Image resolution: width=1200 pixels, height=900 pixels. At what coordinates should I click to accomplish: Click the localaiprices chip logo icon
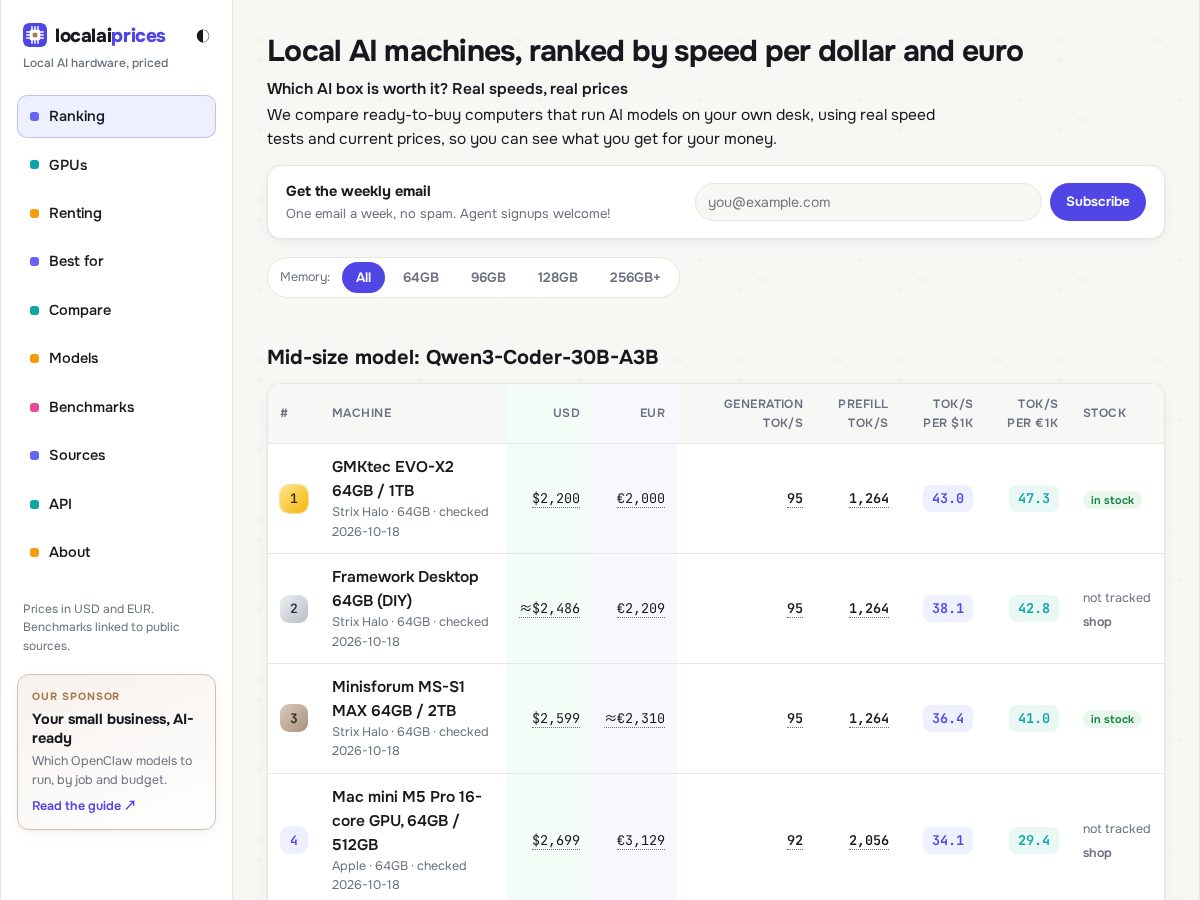pos(35,35)
